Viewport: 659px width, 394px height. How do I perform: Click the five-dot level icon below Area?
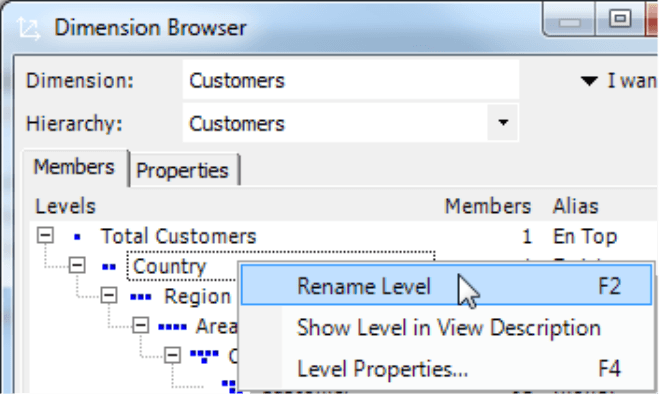point(204,357)
